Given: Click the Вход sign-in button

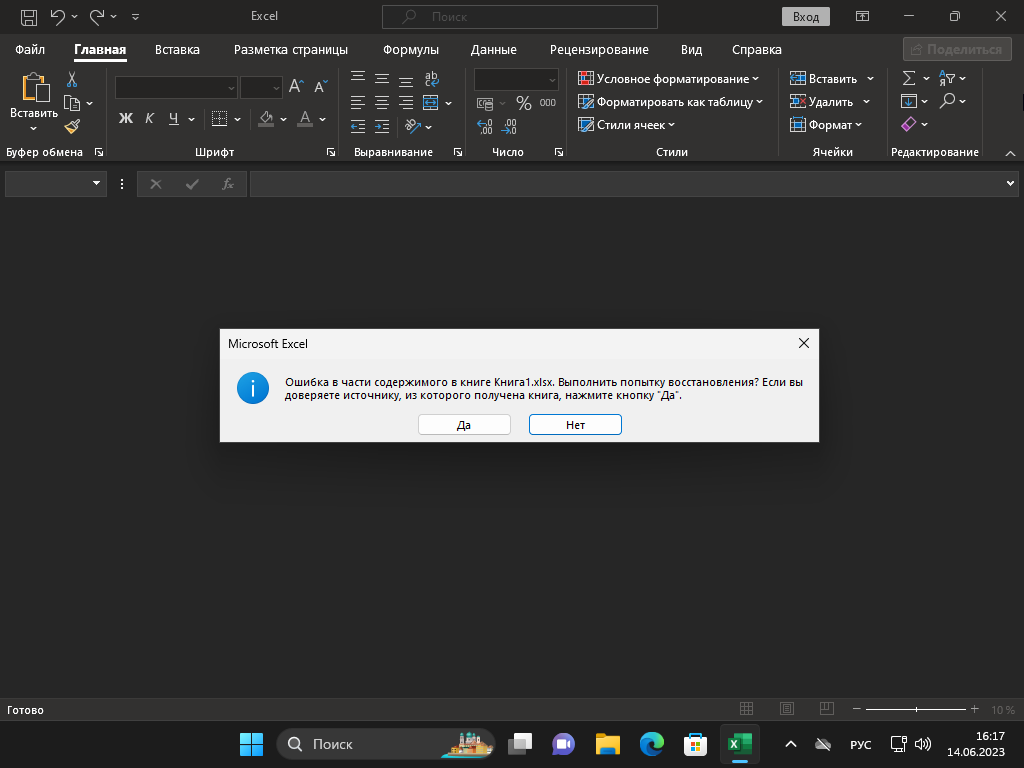Looking at the screenshot, I should click(806, 17).
